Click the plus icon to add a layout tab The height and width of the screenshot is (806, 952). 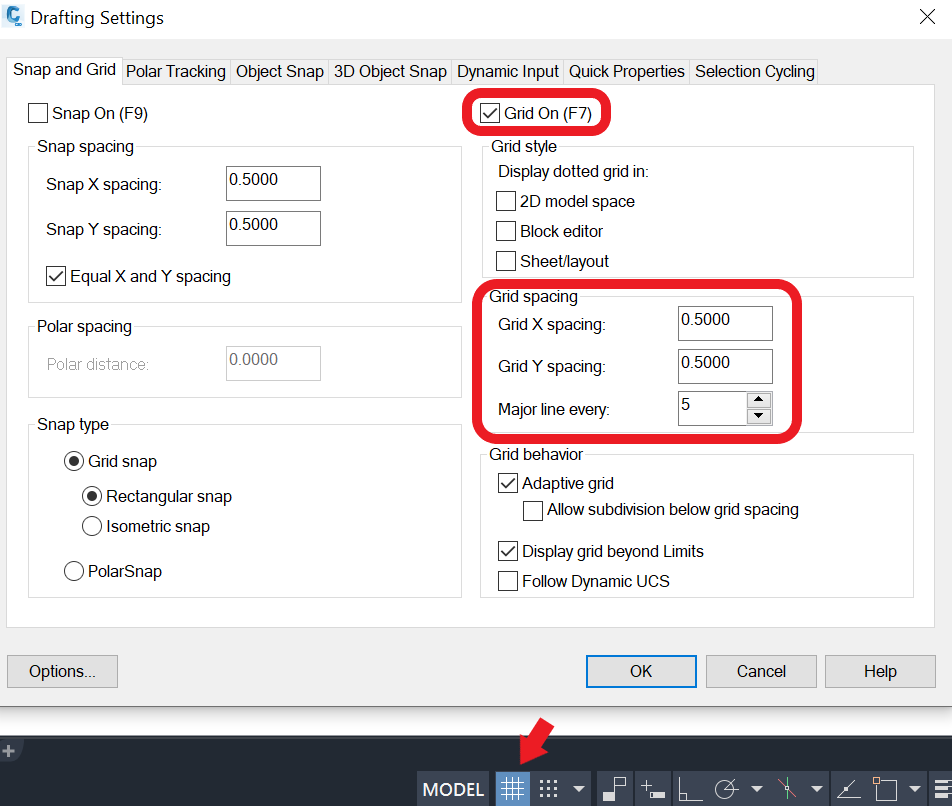coord(8,751)
